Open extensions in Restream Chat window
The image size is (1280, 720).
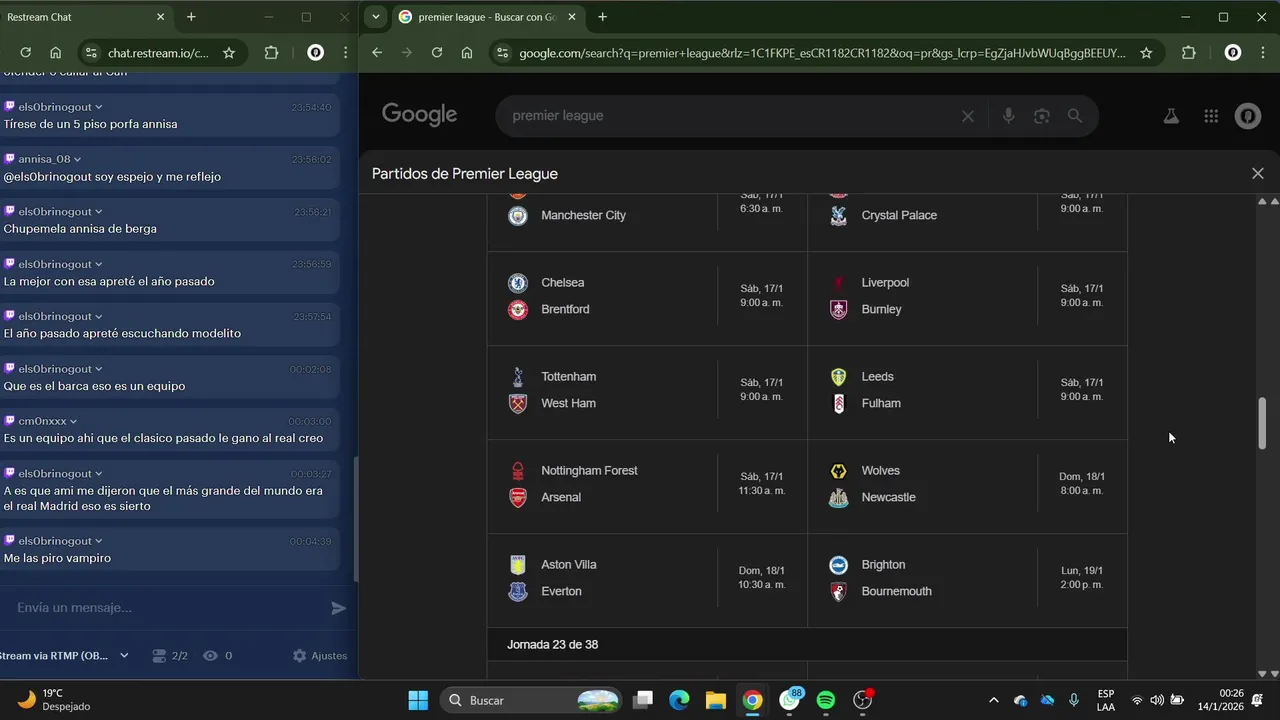pos(271,53)
